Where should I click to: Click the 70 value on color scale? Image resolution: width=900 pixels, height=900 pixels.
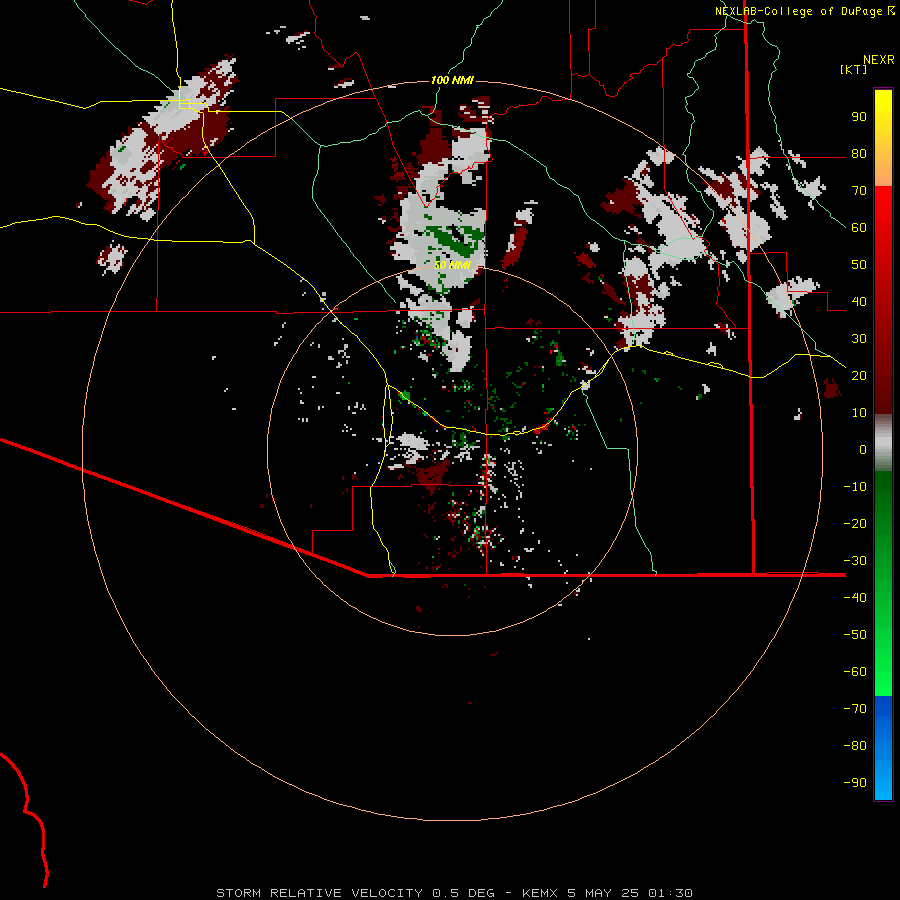[859, 191]
